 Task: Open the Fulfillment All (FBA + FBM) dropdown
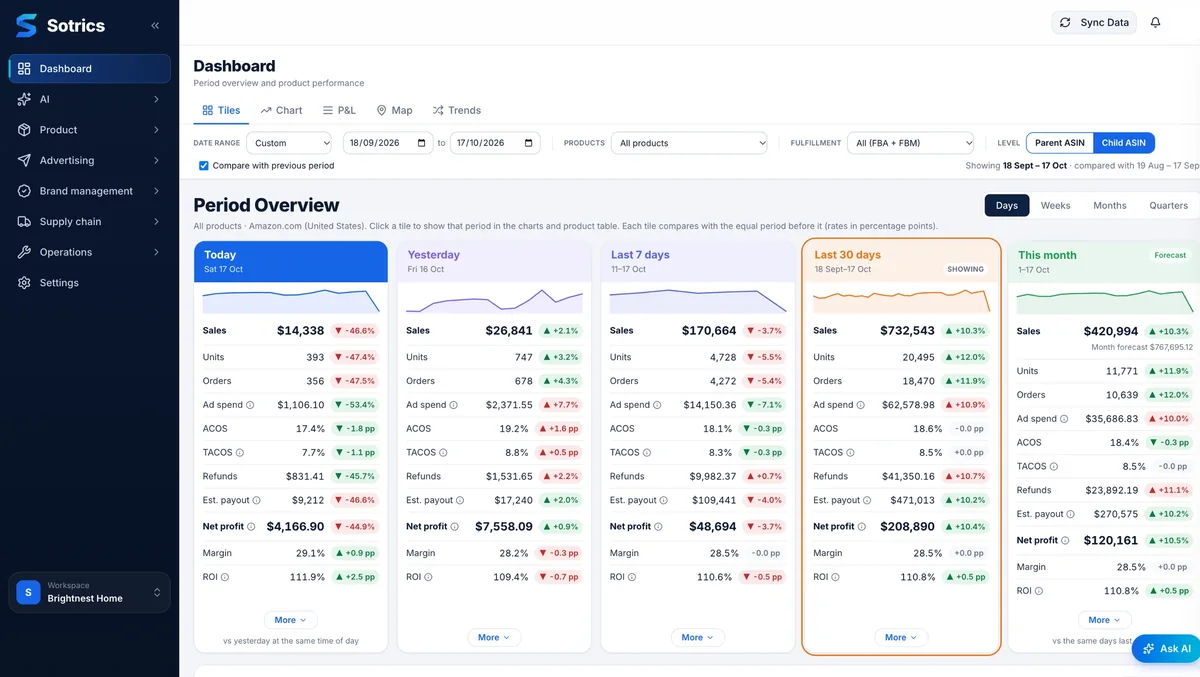point(910,143)
